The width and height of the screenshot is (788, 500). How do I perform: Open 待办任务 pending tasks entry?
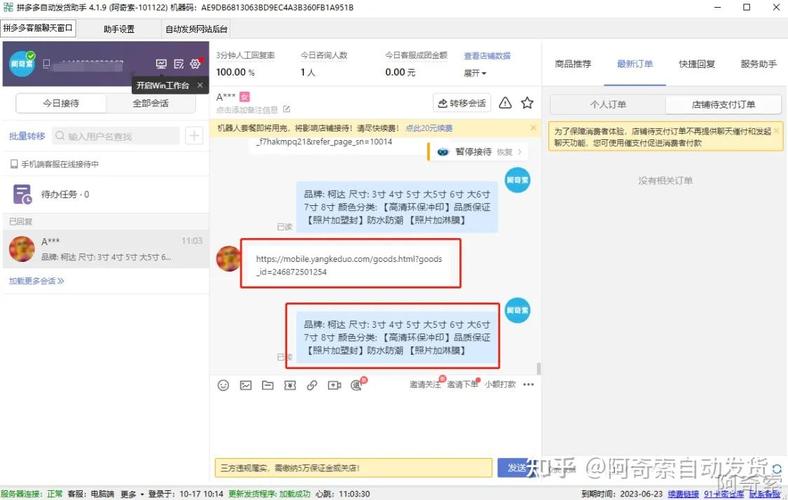pyautogui.click(x=106, y=194)
